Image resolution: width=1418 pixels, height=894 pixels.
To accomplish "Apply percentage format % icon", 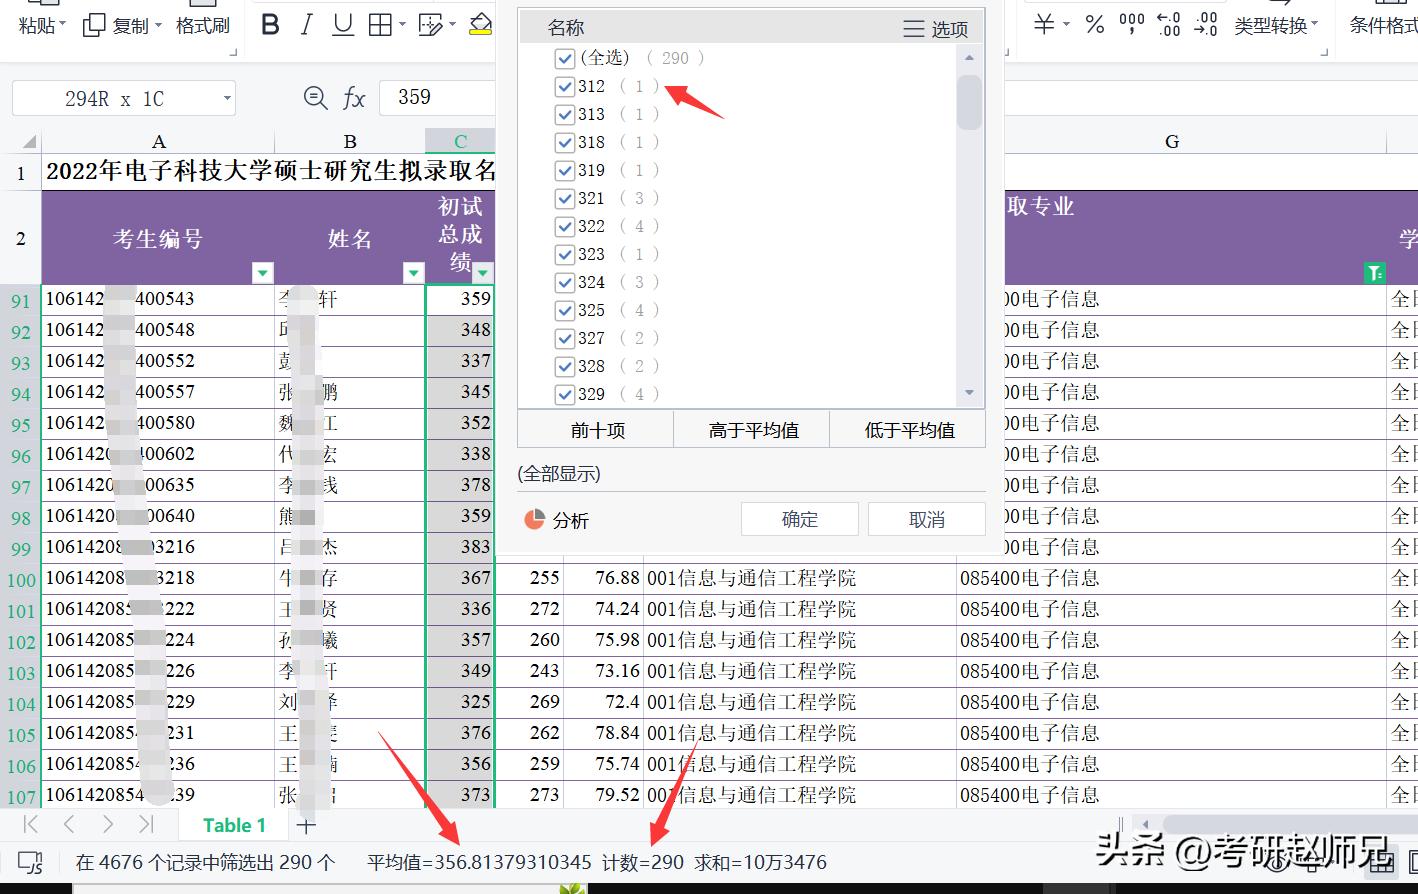I will 1095,25.
